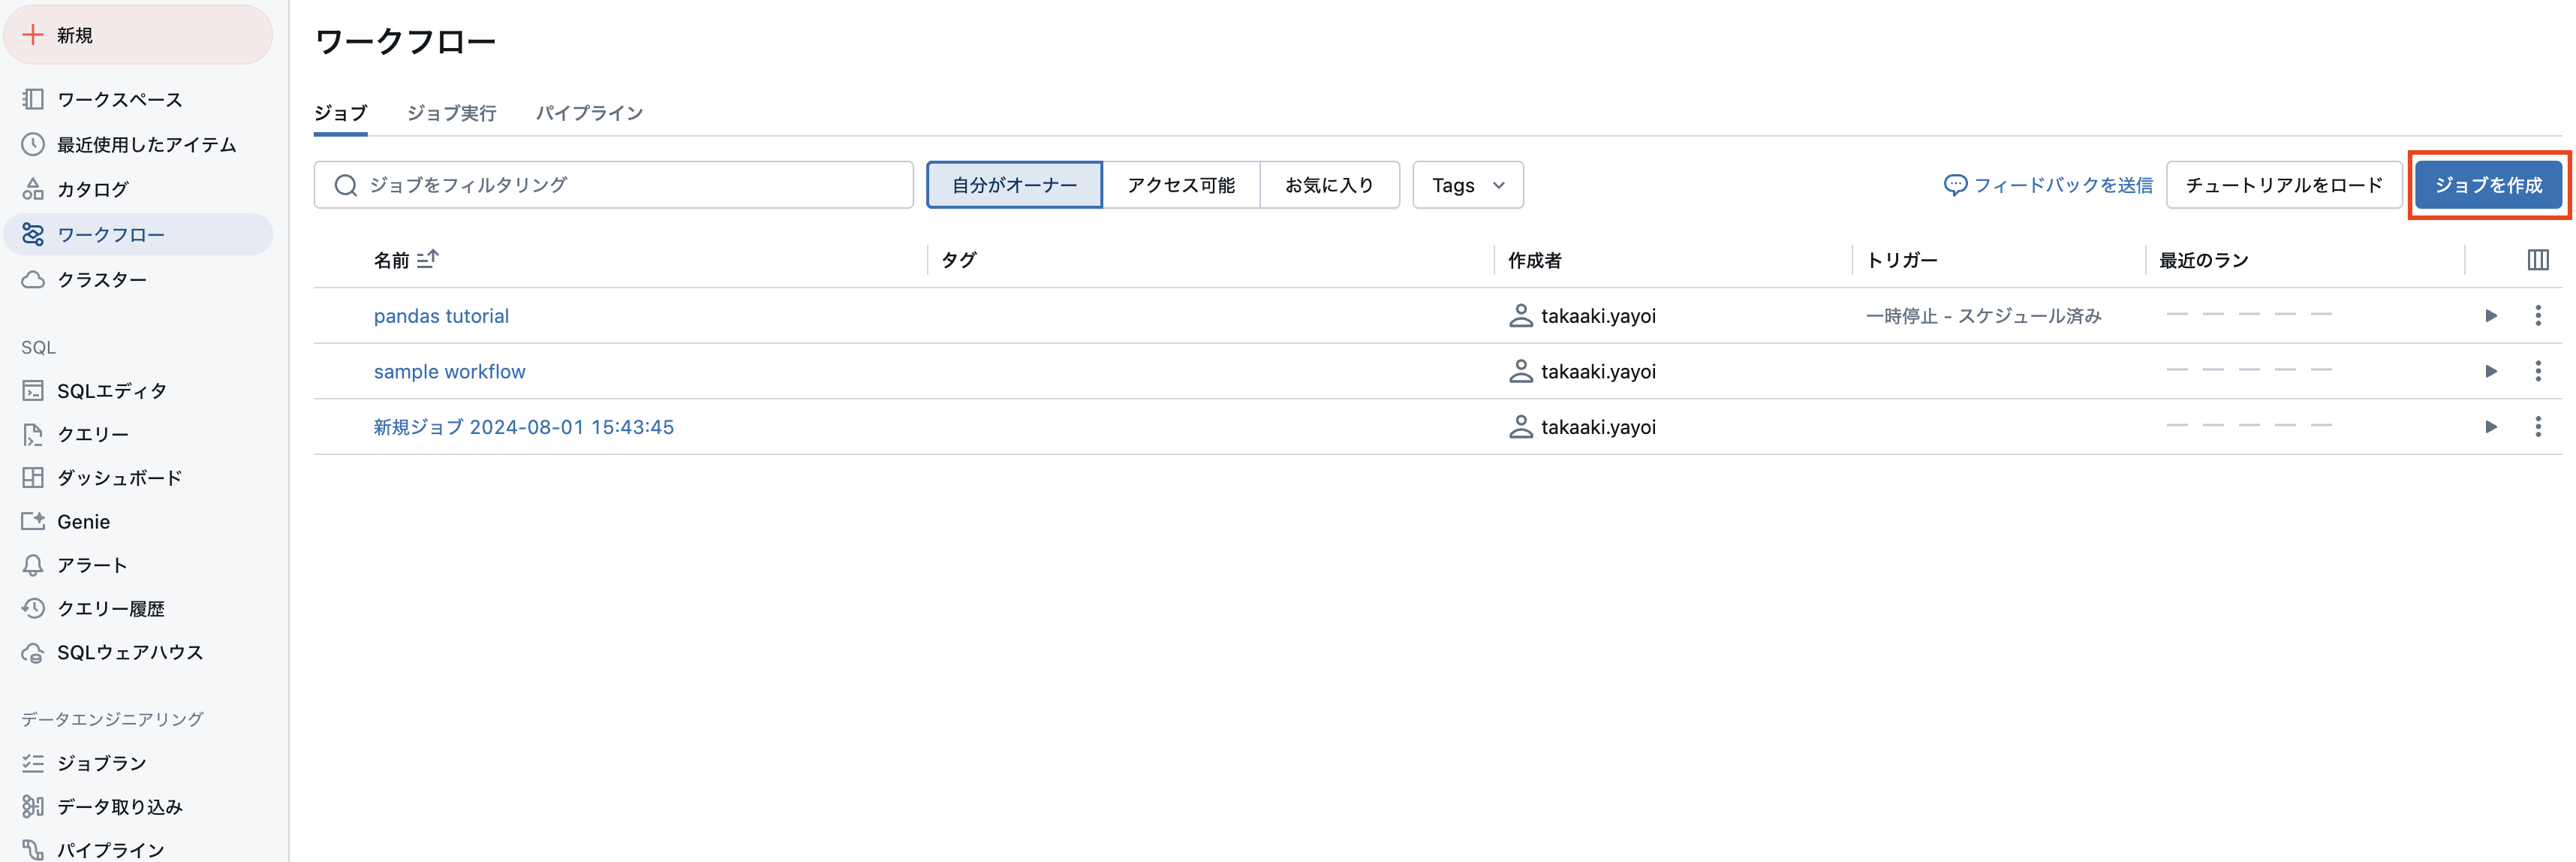
Task: Run the pandas tutorial job
Action: [x=2490, y=315]
